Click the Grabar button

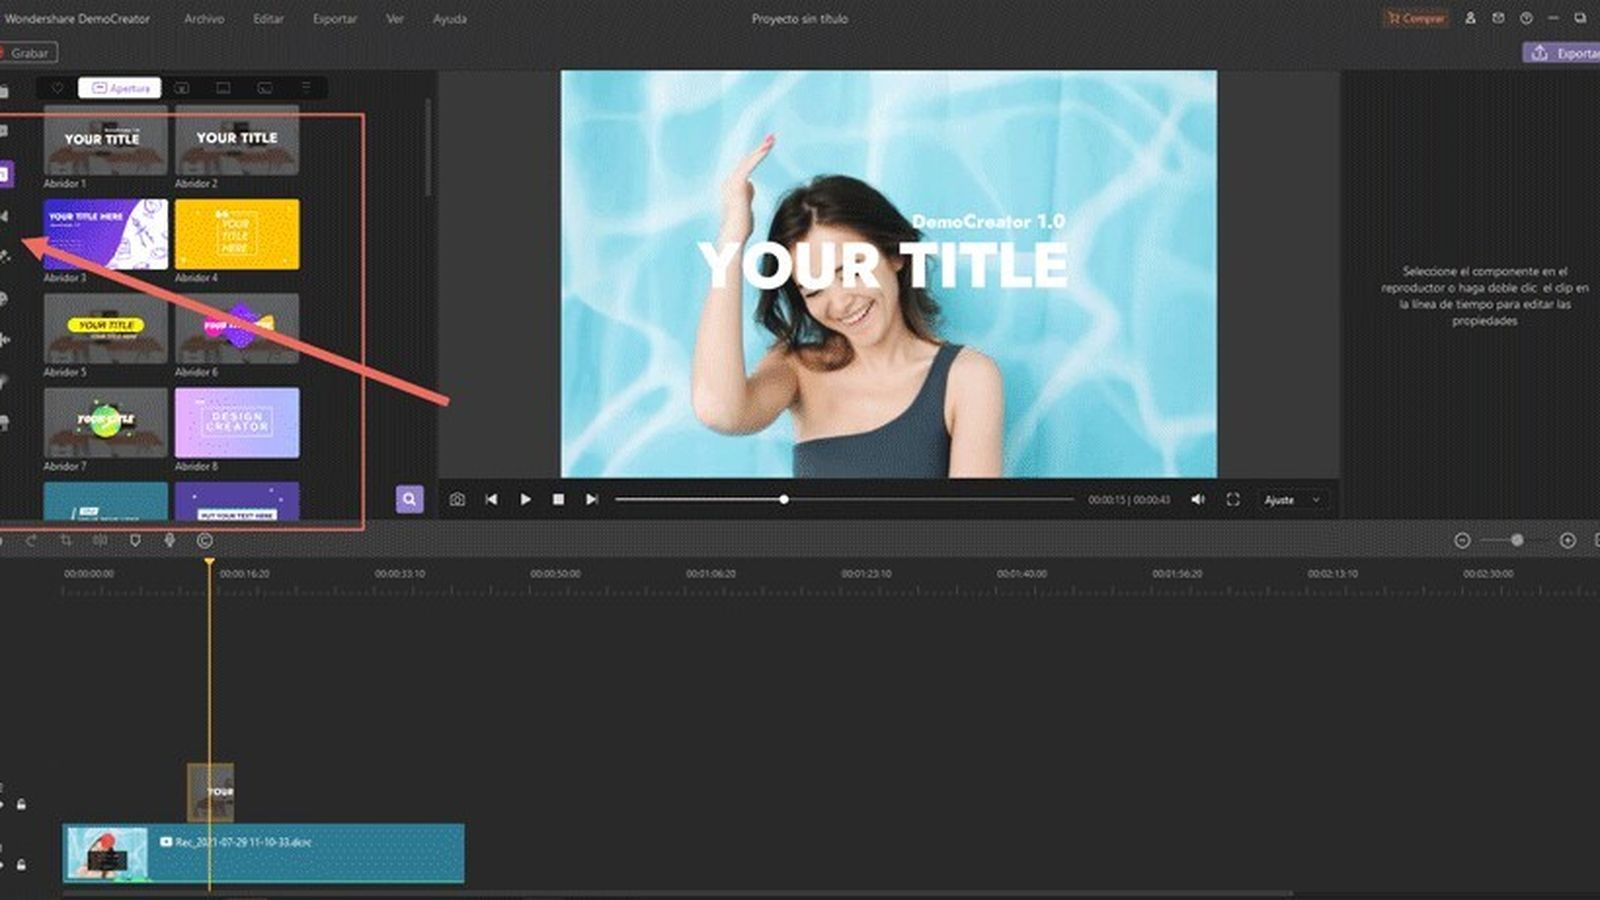[28, 53]
